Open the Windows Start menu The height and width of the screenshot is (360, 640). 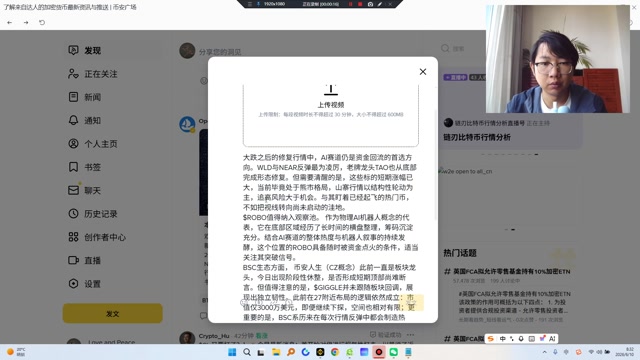(232, 352)
